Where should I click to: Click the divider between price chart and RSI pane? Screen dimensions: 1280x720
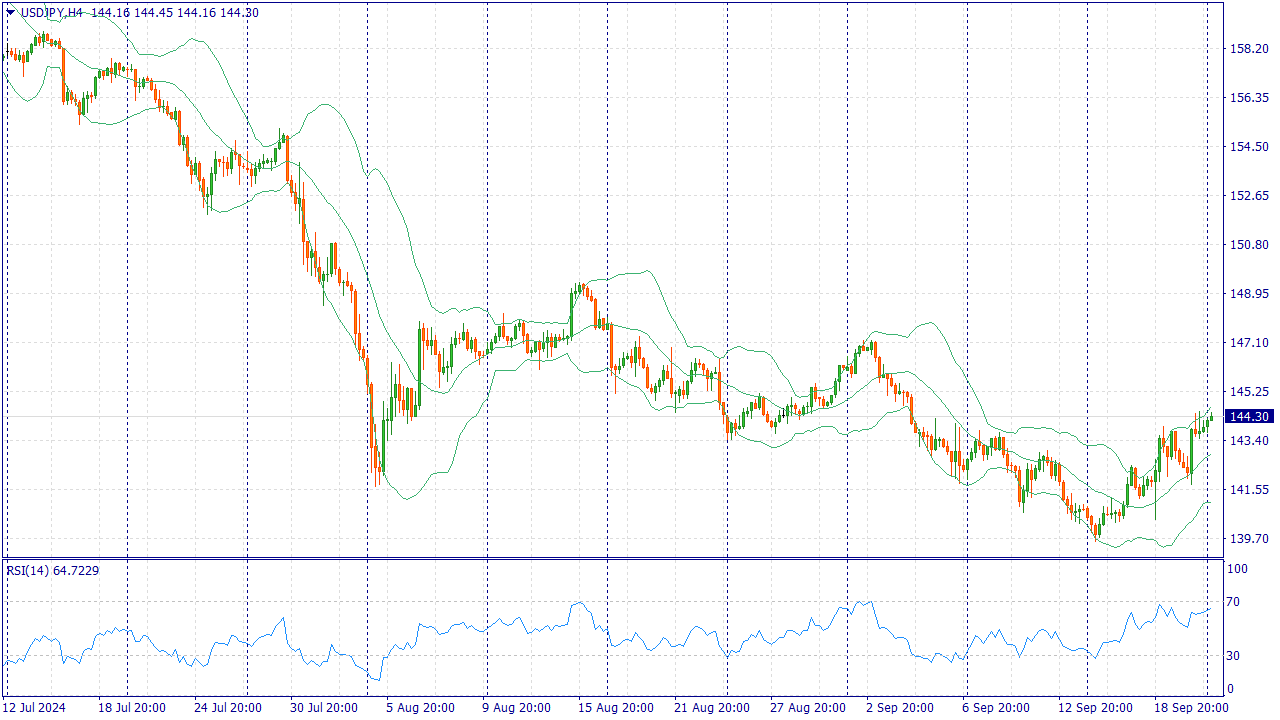pyautogui.click(x=612, y=558)
